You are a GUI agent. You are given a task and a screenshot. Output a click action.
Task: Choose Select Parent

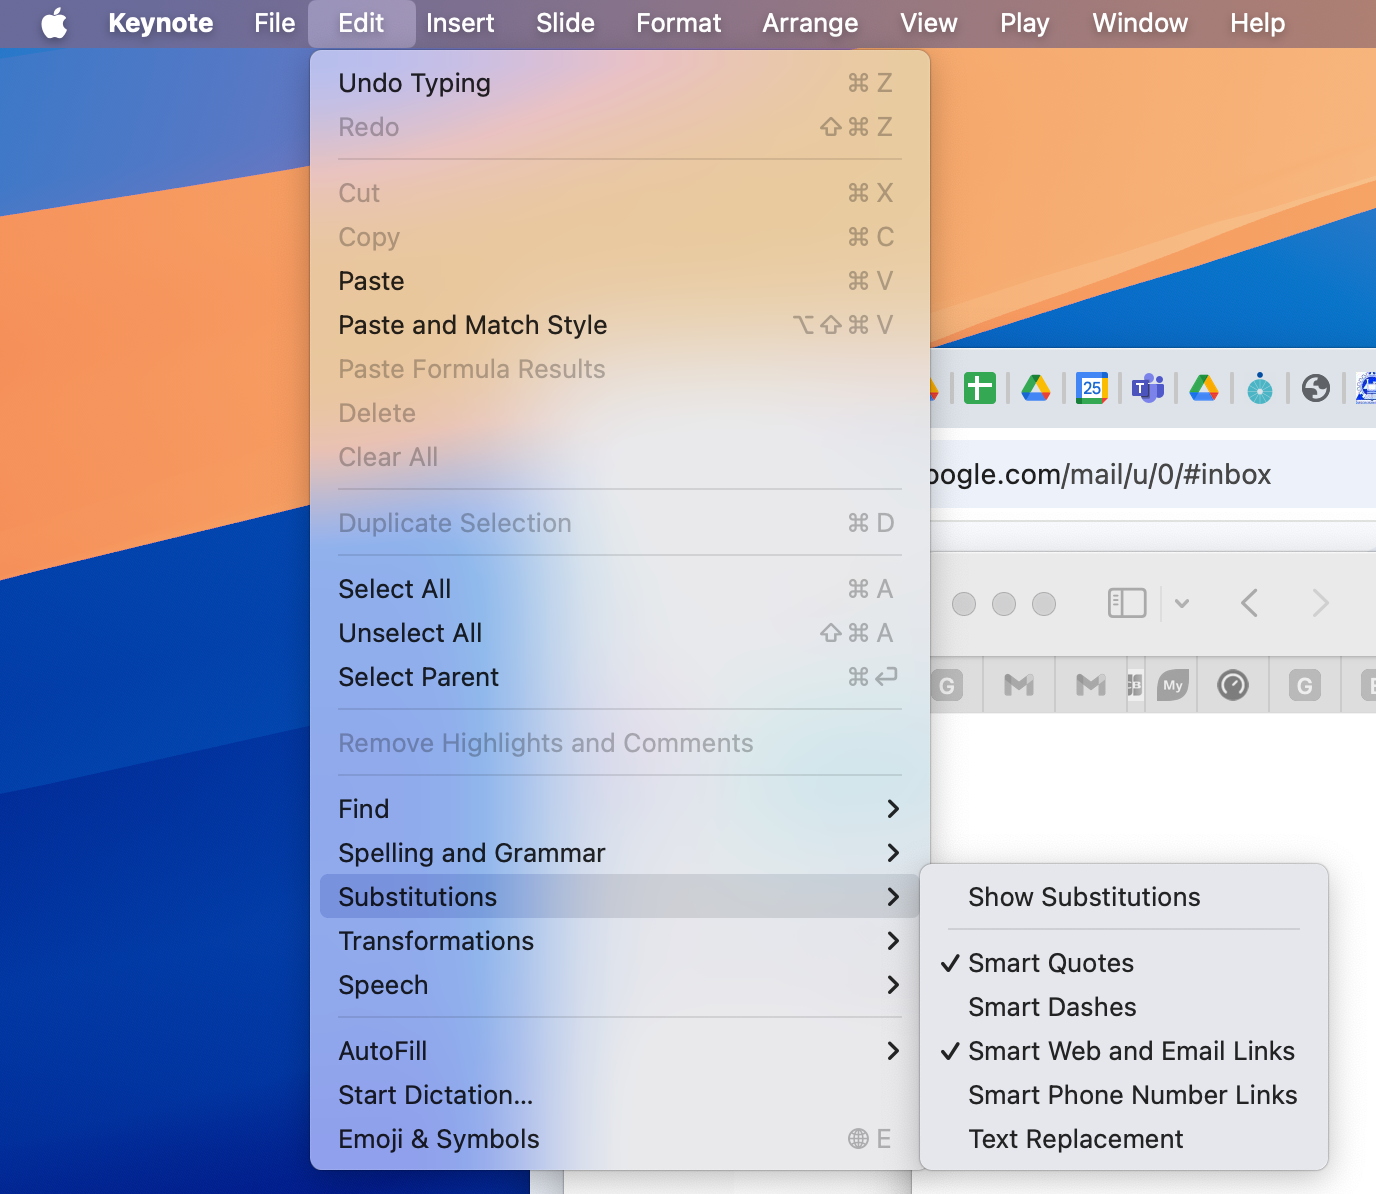click(620, 677)
